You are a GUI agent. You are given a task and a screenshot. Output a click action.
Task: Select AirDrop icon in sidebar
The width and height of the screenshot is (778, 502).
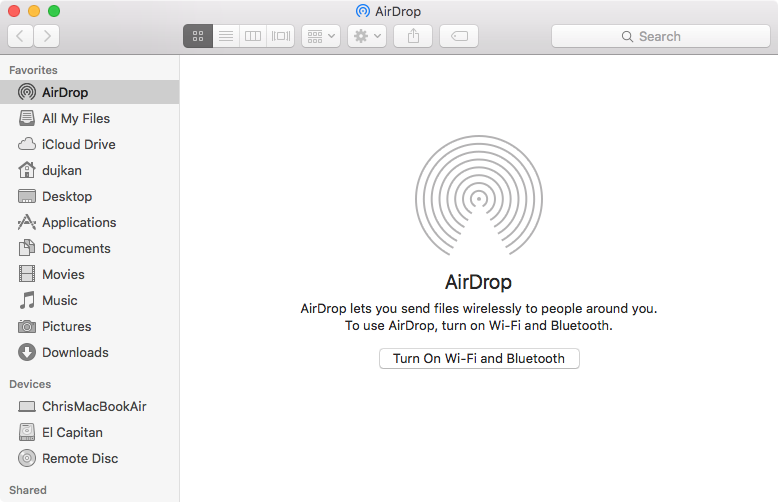27,92
